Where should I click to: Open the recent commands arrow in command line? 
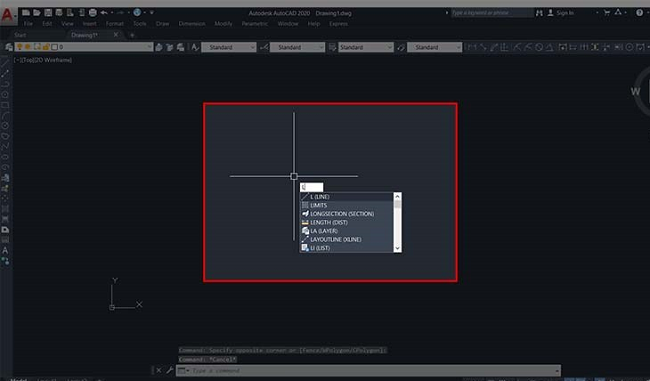[x=183, y=370]
